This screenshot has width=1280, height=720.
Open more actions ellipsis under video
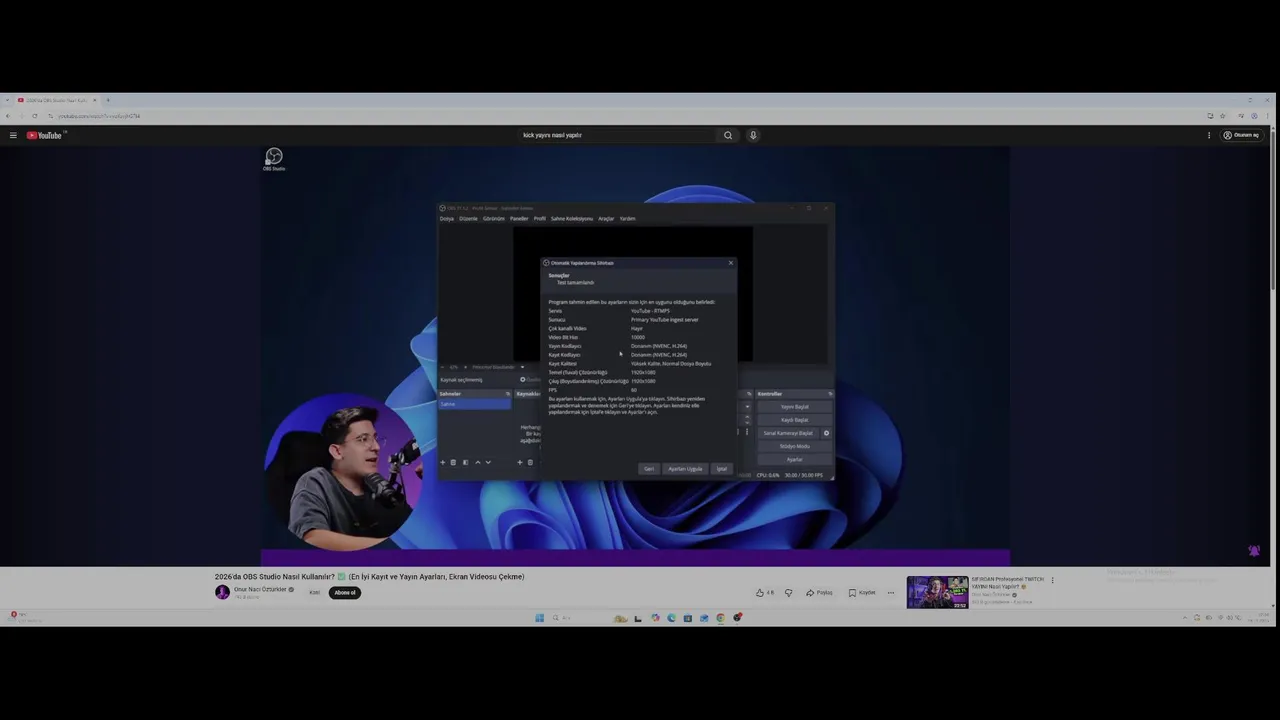tap(890, 592)
